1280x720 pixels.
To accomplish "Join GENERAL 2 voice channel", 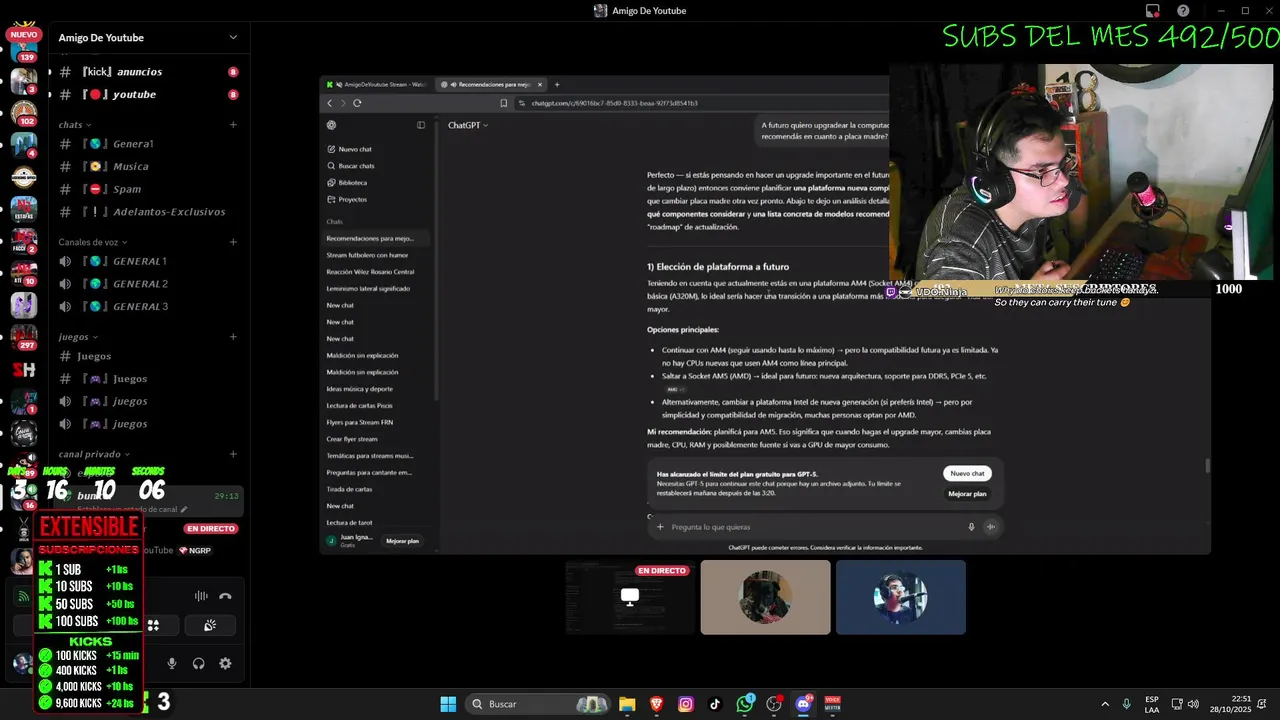I will [148, 284].
